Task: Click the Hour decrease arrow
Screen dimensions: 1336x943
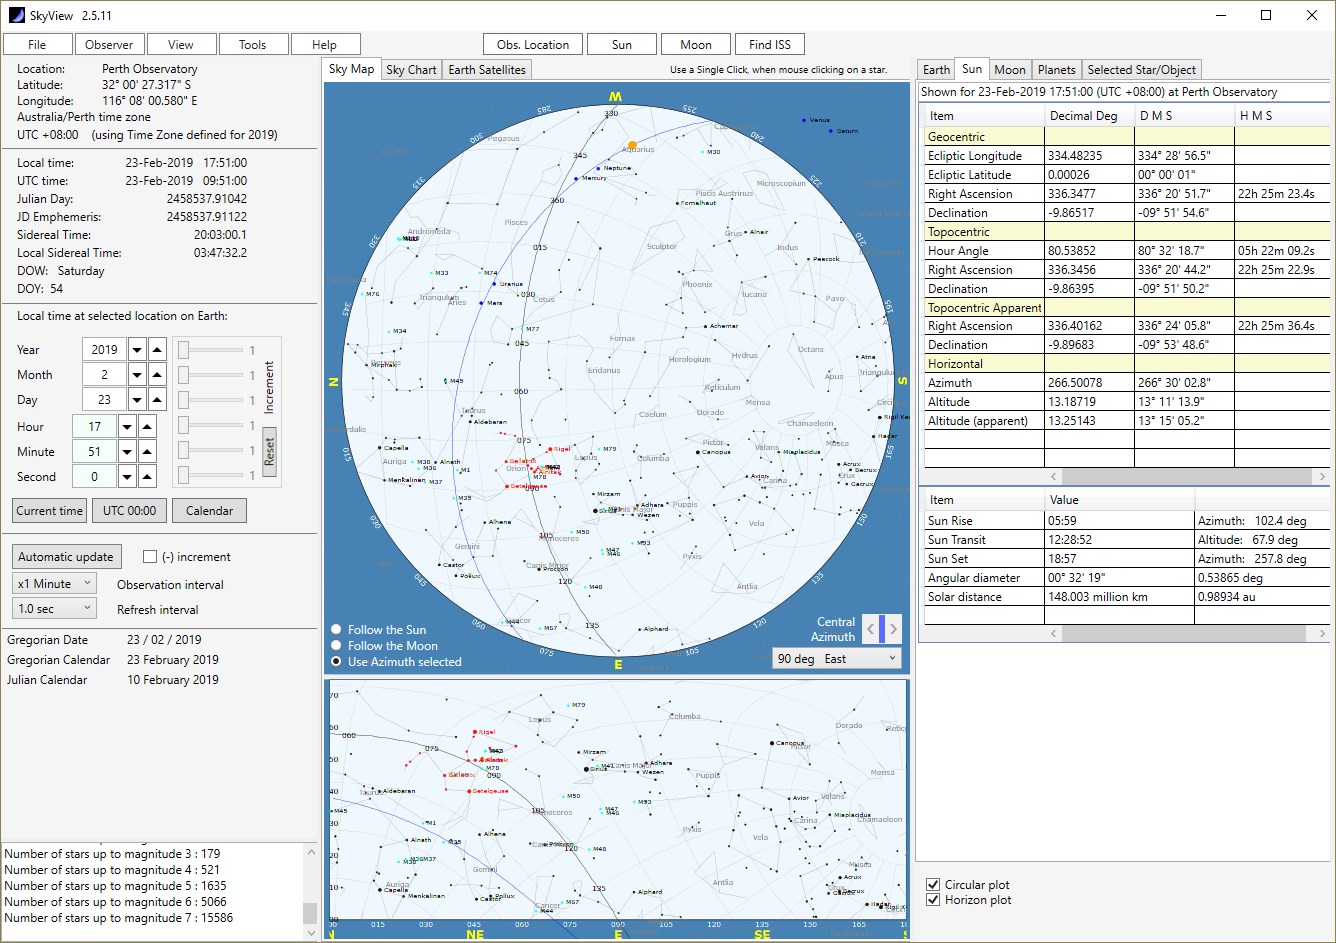Action: pyautogui.click(x=127, y=427)
